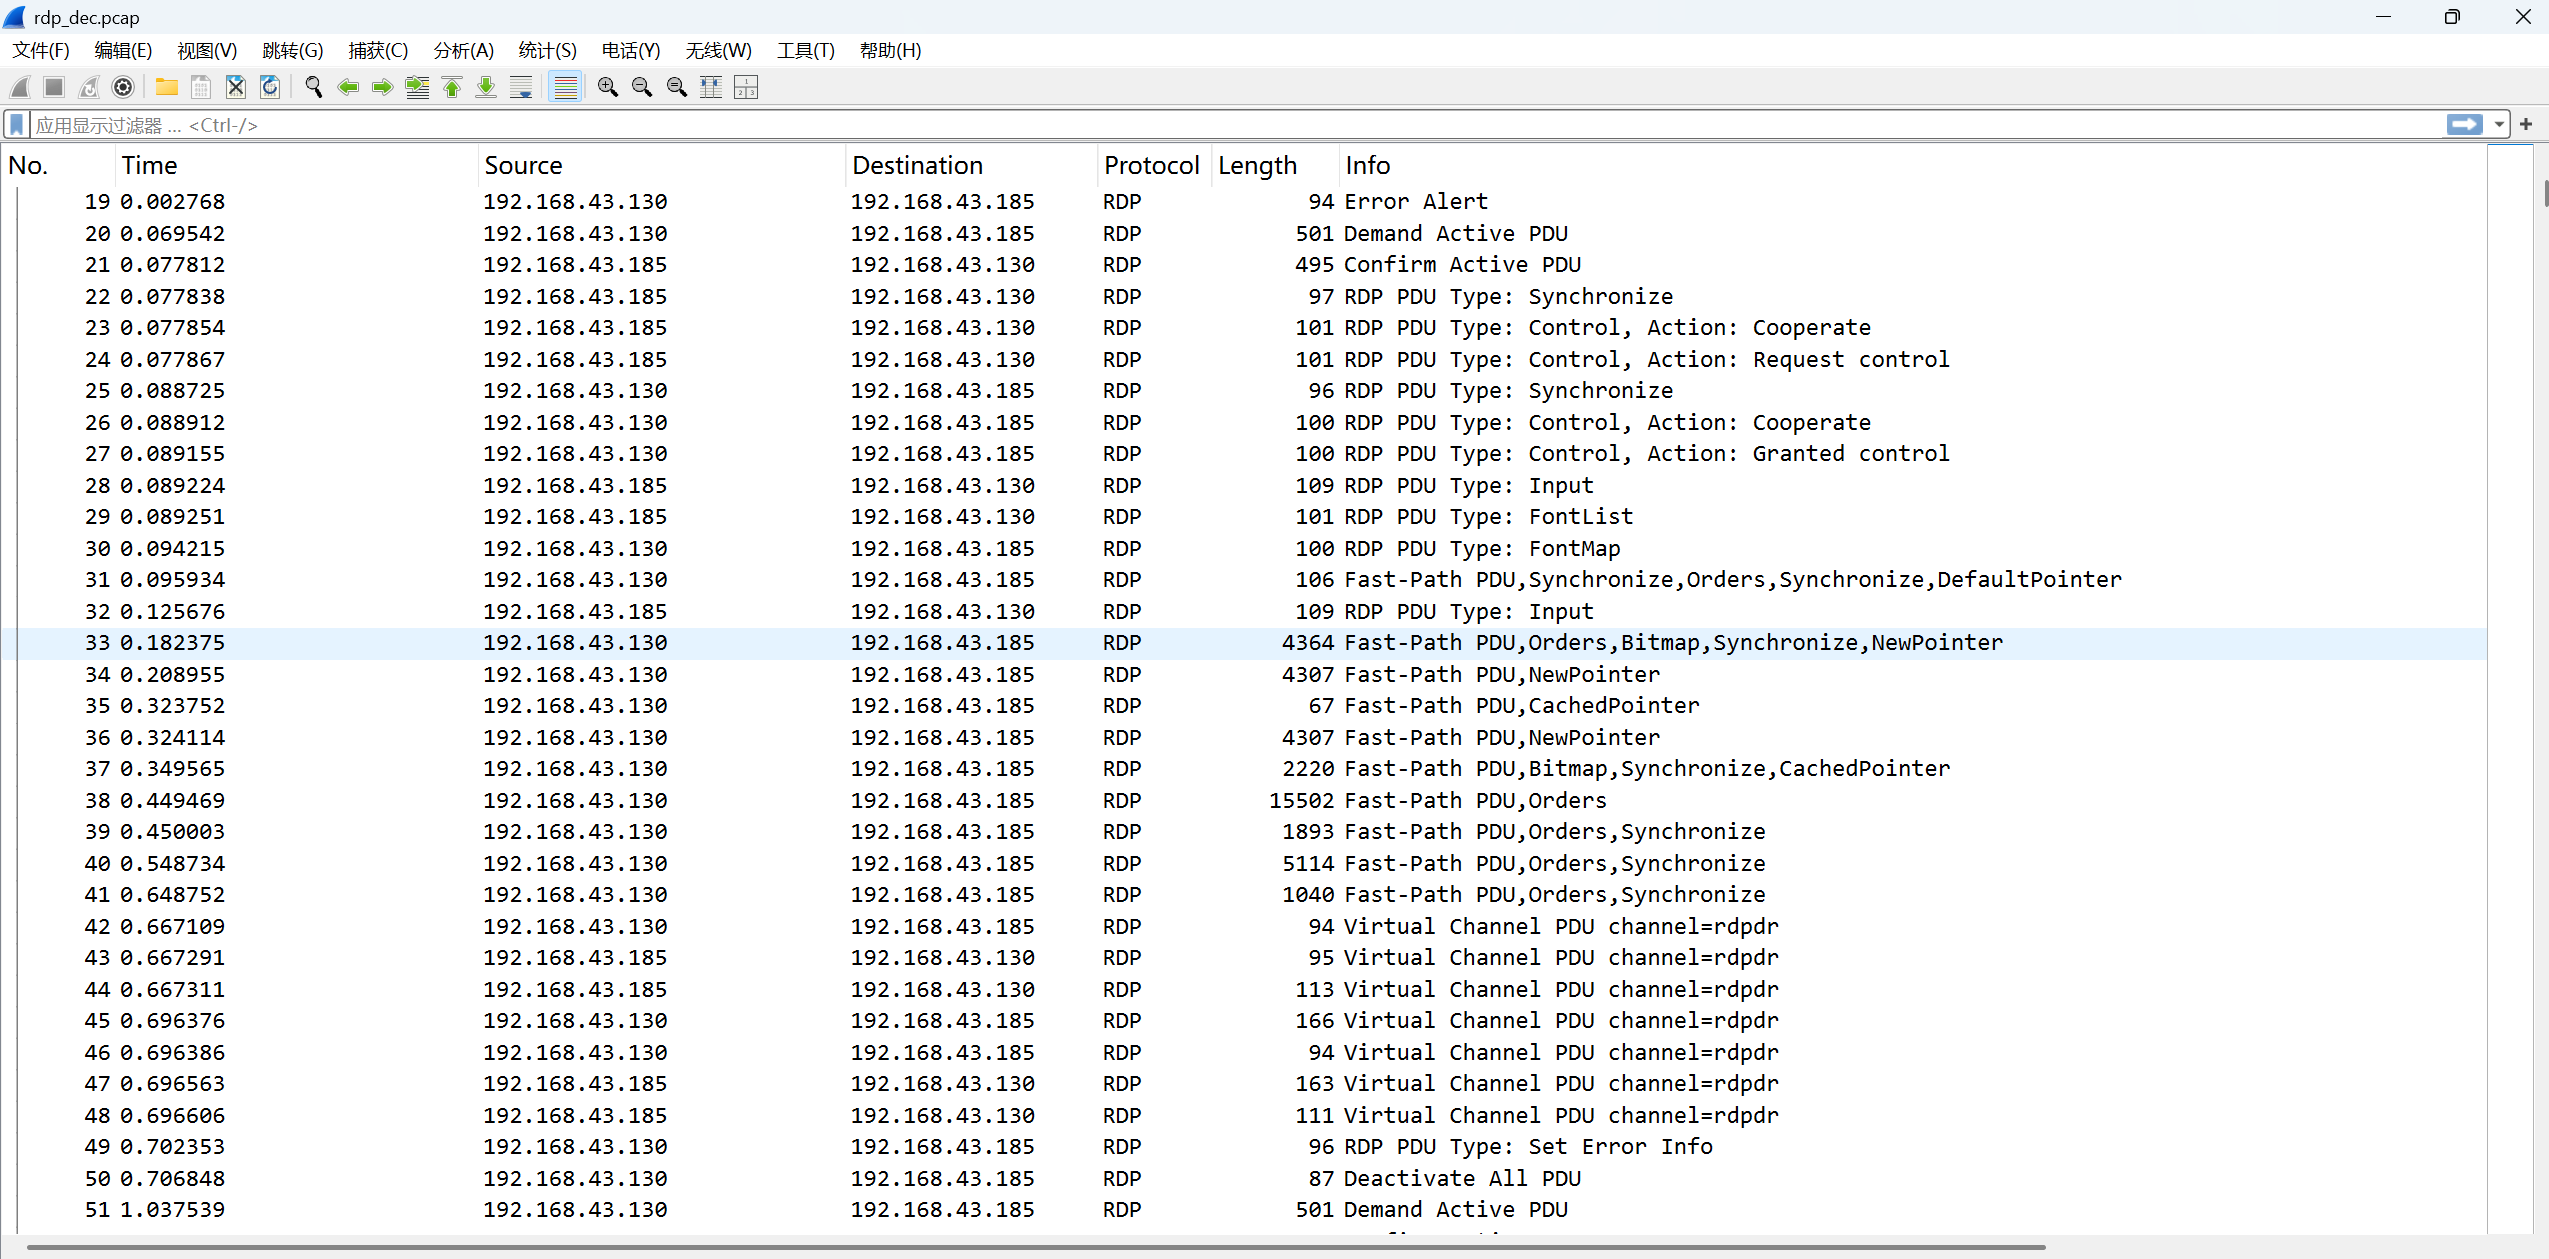Image resolution: width=2549 pixels, height=1259 pixels.
Task: Open the 统计(S) statistics menu
Action: pyautogui.click(x=547, y=50)
